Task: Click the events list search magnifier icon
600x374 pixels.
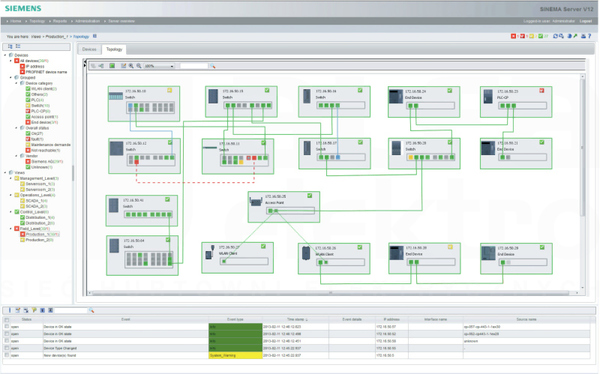Action: click(91, 310)
